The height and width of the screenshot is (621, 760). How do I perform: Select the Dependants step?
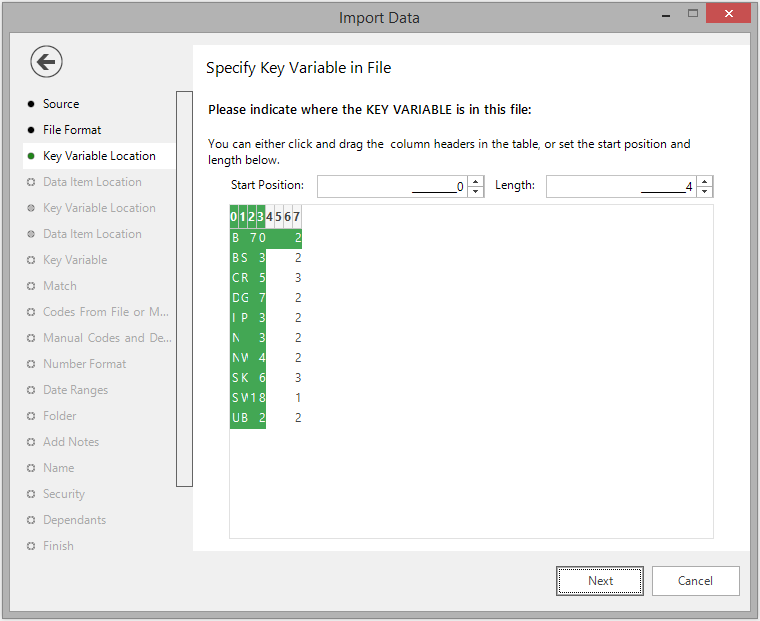(74, 520)
